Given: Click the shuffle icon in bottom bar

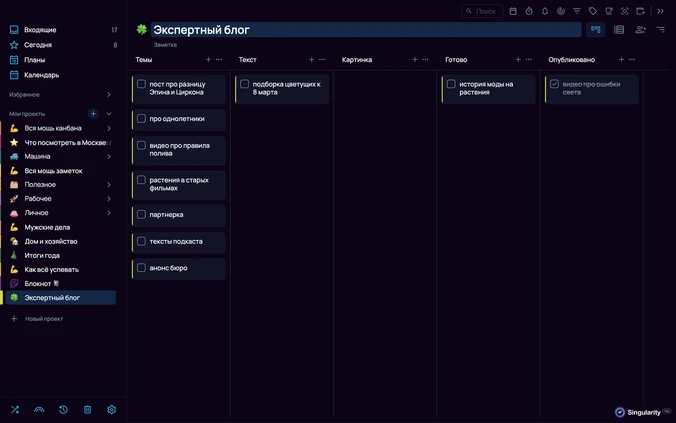Looking at the screenshot, I should coord(15,410).
